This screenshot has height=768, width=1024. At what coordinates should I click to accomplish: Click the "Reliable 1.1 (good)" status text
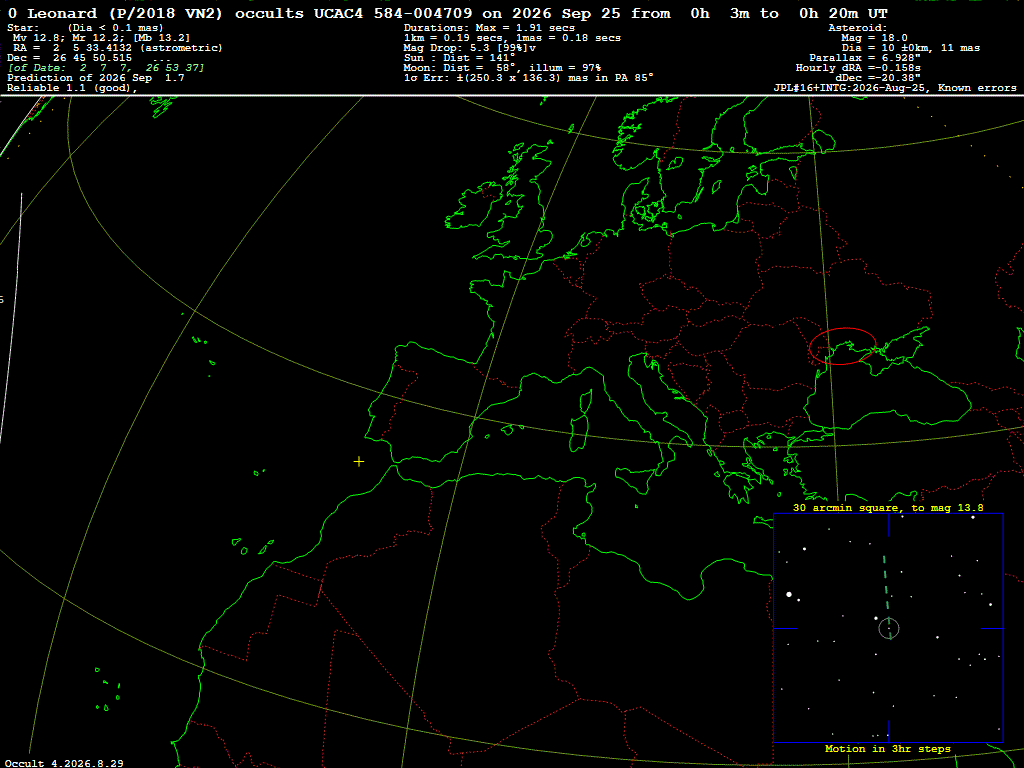pos(72,88)
